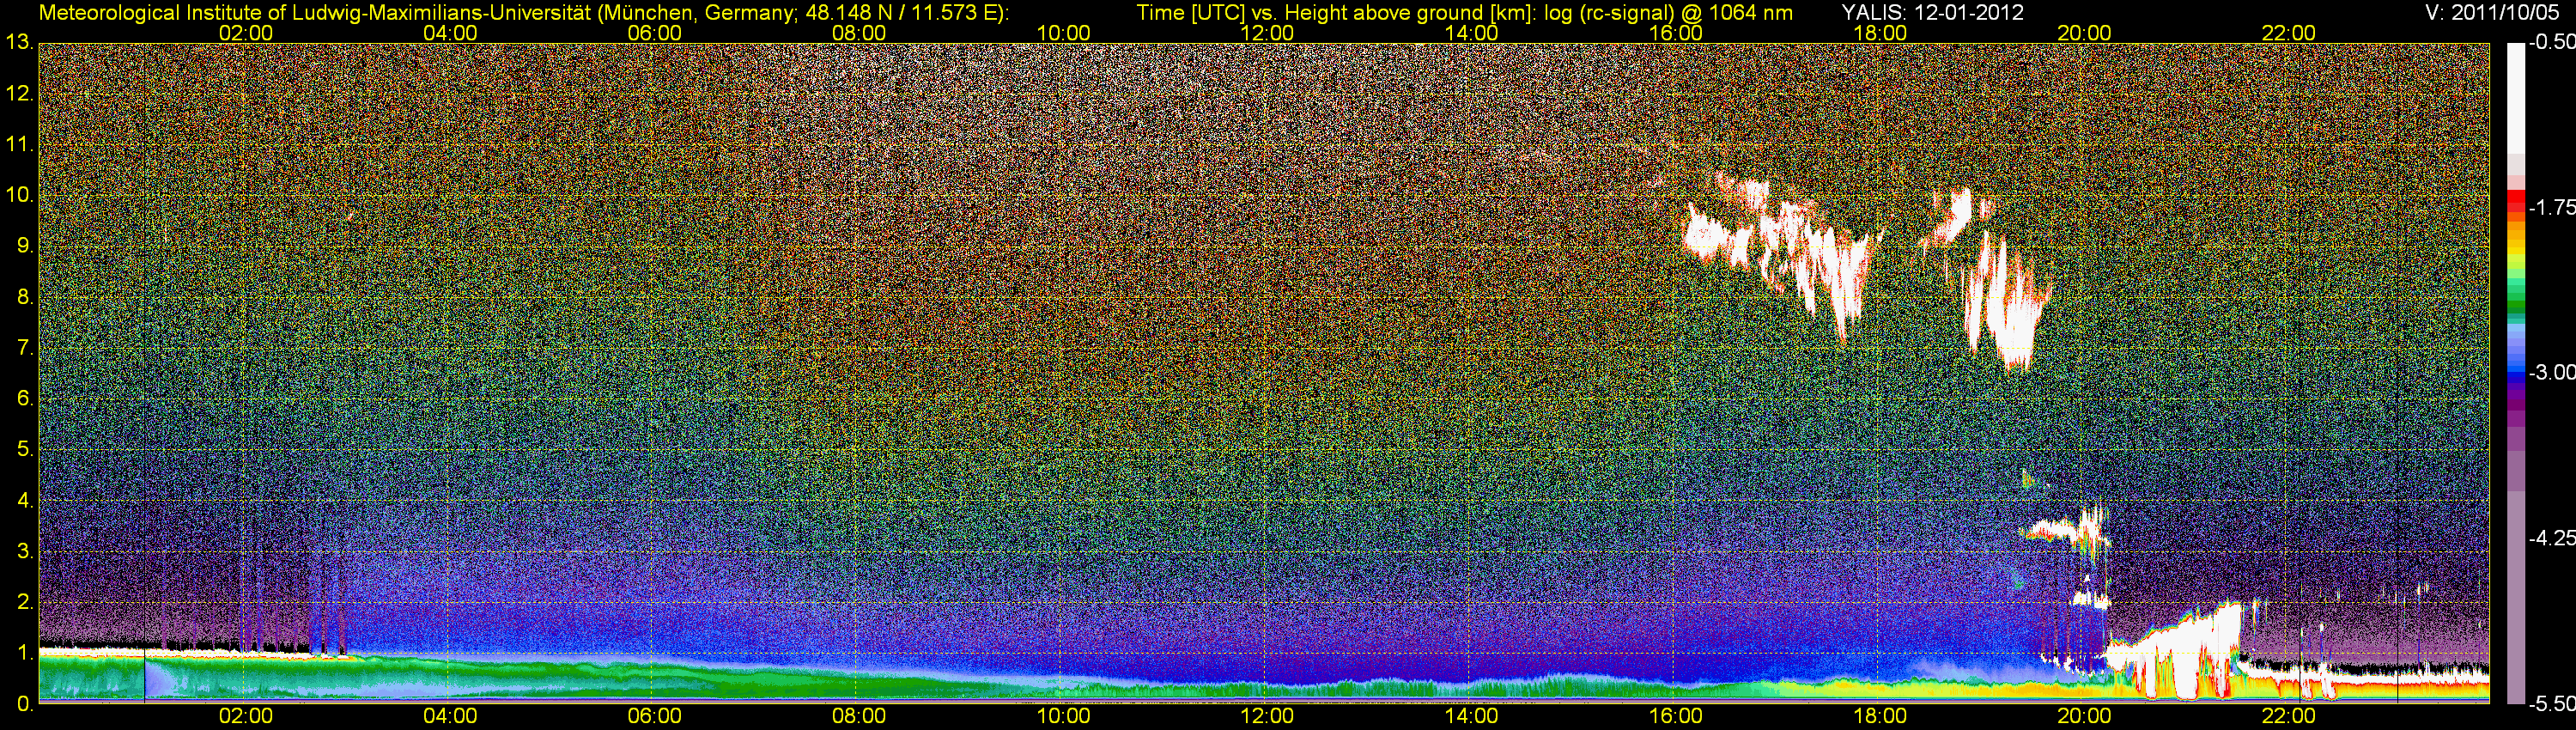Click the 18:00 label on the top time axis

click(x=1880, y=33)
